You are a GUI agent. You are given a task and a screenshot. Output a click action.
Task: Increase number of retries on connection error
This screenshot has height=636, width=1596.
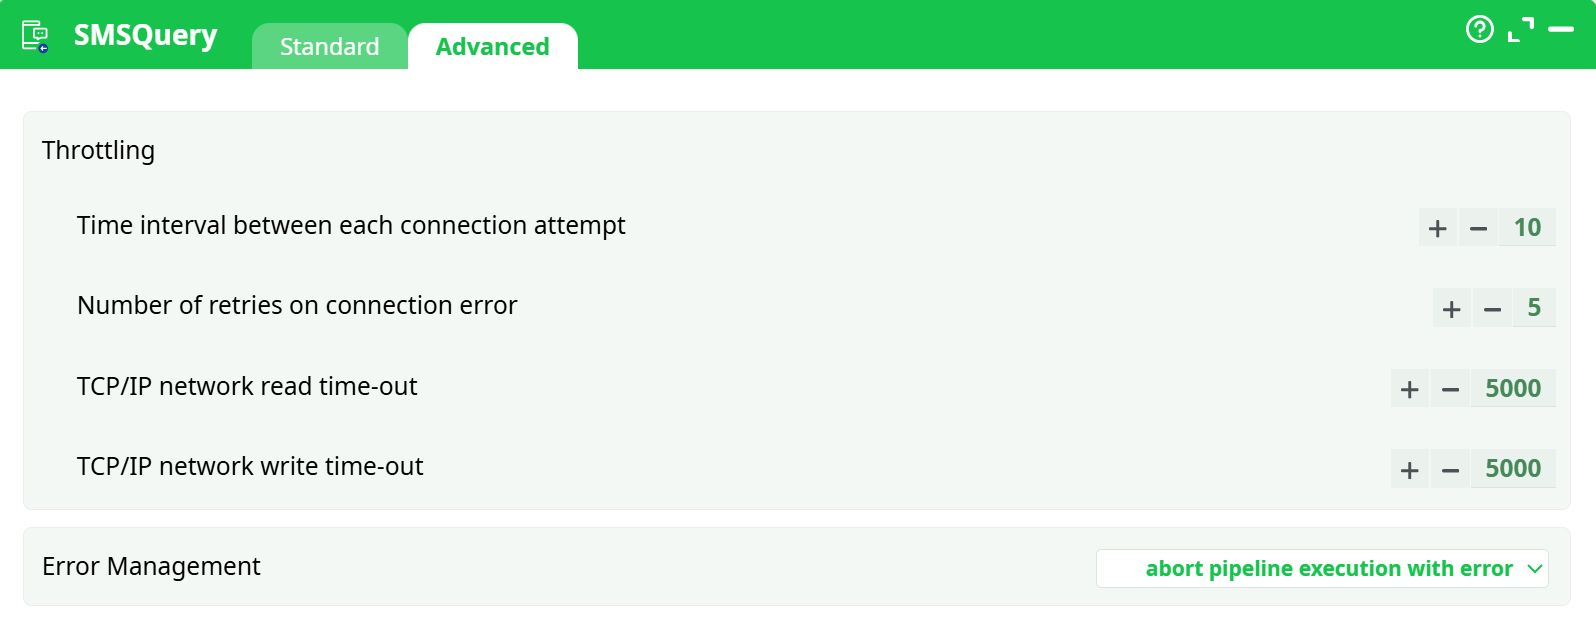pyautogui.click(x=1452, y=309)
